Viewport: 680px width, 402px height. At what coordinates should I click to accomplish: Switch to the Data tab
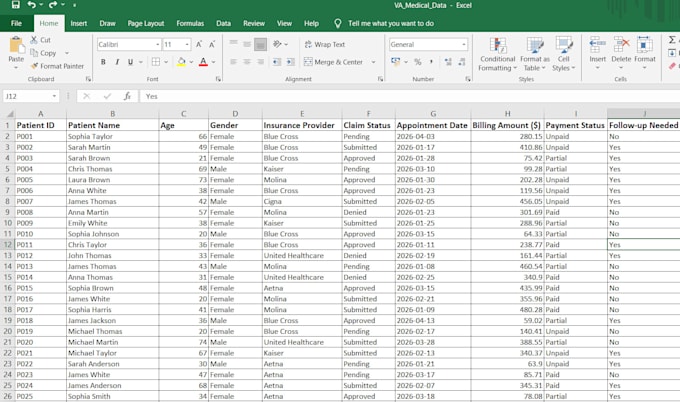[x=223, y=23]
